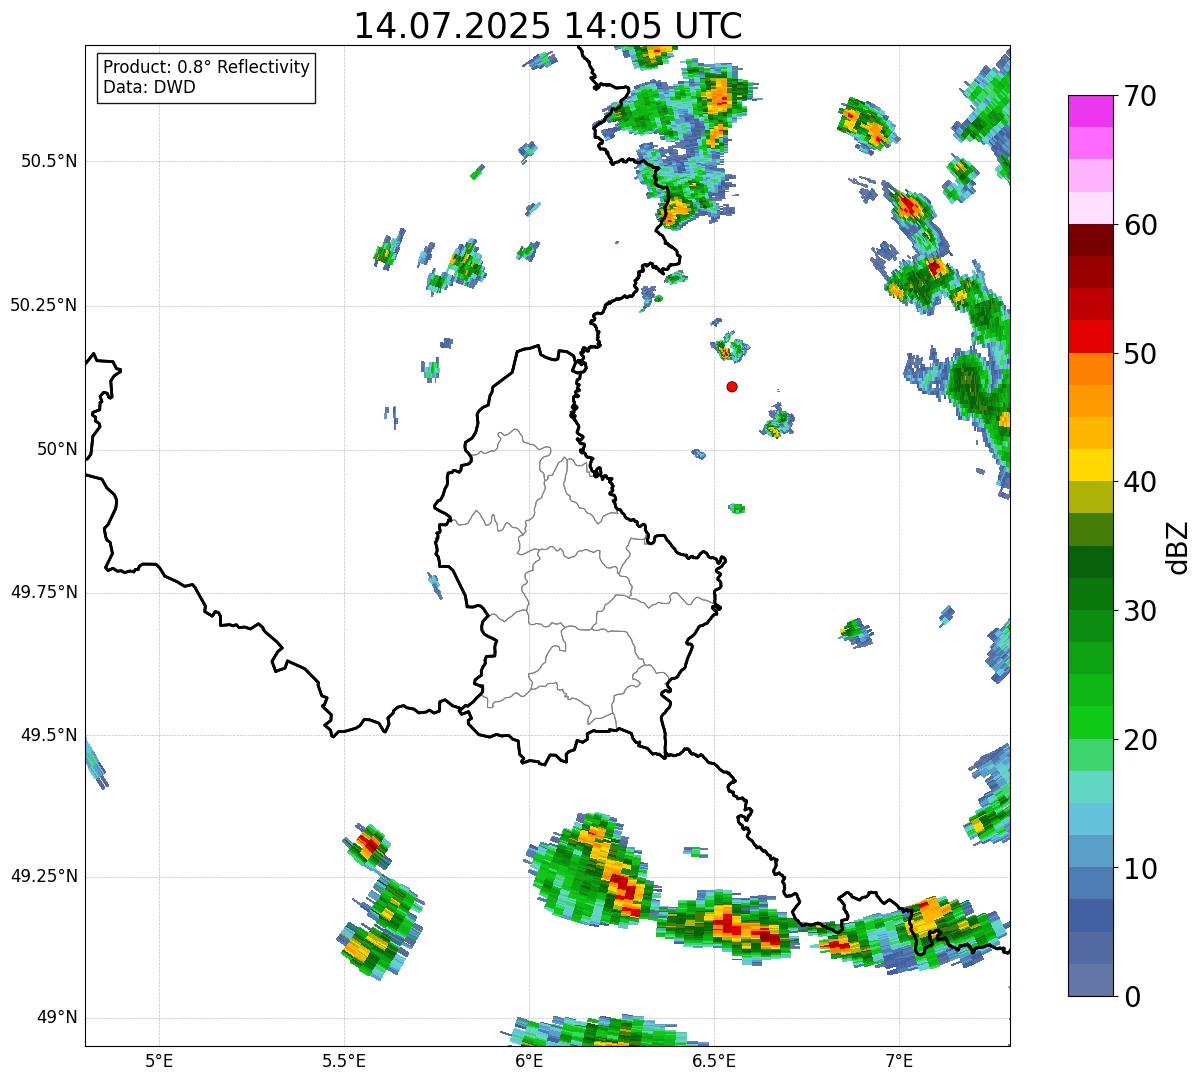The height and width of the screenshot is (1081, 1202).
Task: Click the "49.25°N" latitude label
Action: pyautogui.click(x=44, y=876)
